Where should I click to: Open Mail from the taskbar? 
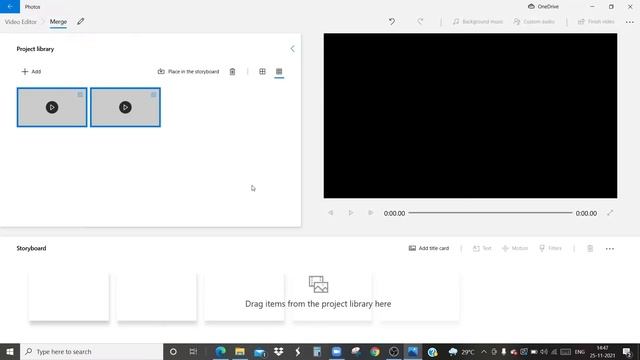click(x=260, y=351)
